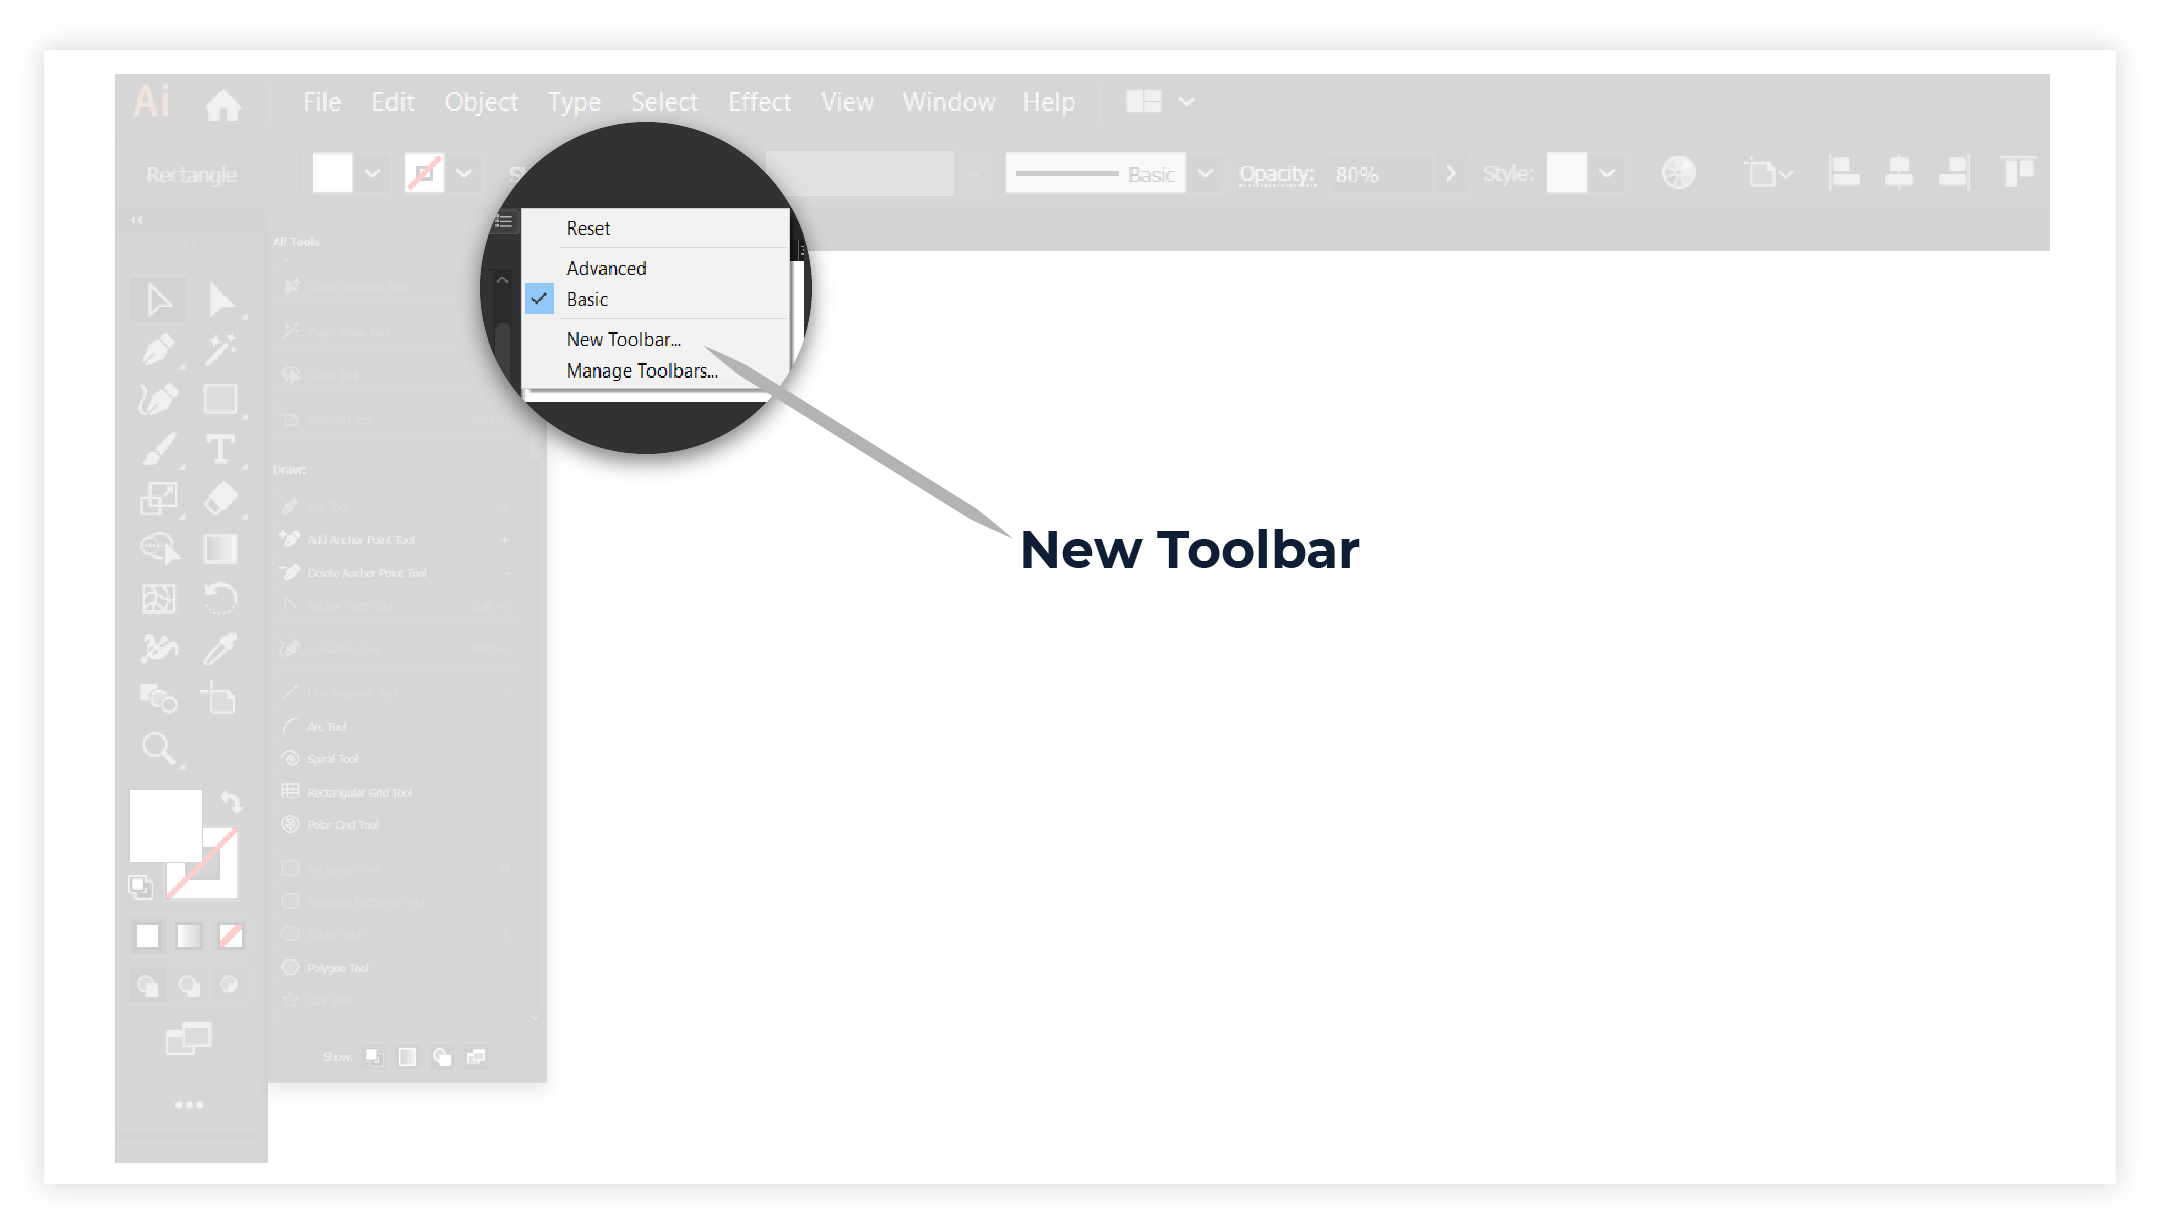Check the Advanced toolbar option

pyautogui.click(x=605, y=267)
